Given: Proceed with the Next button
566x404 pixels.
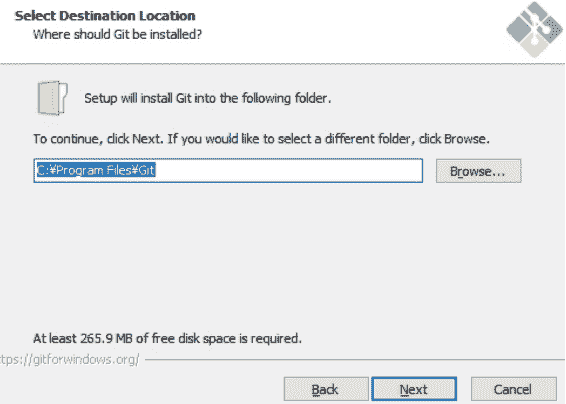Looking at the screenshot, I should (x=414, y=389).
